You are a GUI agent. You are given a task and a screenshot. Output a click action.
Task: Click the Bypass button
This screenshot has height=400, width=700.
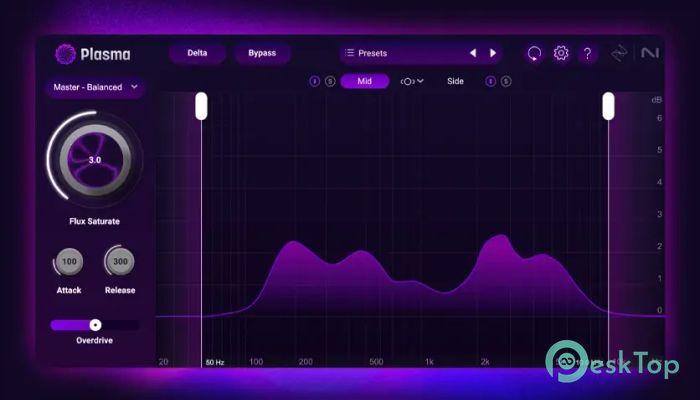click(x=262, y=53)
